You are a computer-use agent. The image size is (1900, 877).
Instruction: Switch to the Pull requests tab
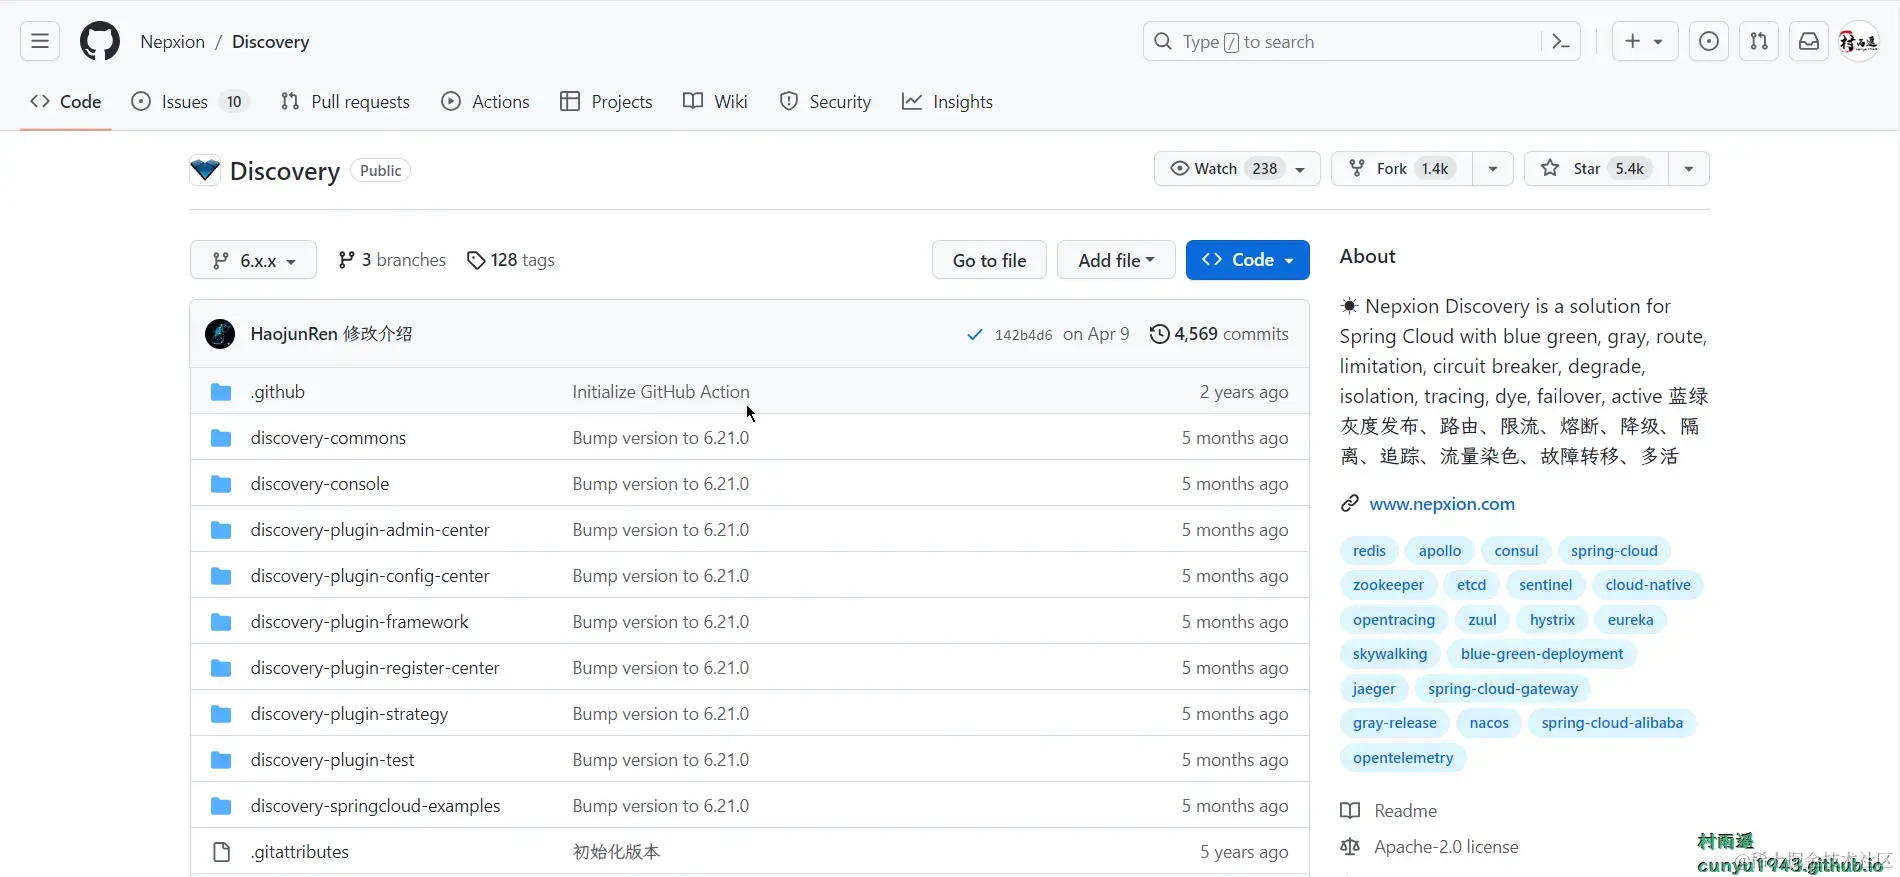point(346,102)
